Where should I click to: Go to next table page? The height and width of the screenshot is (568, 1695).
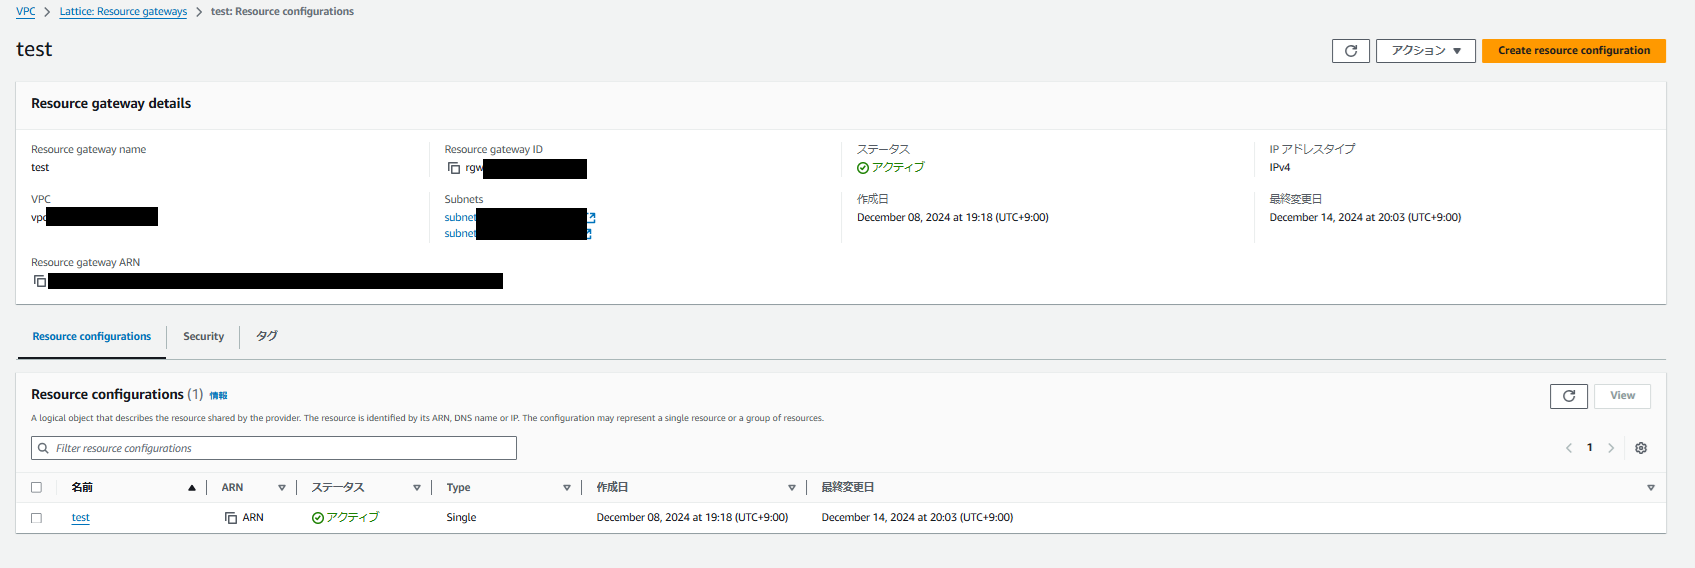(x=1610, y=448)
